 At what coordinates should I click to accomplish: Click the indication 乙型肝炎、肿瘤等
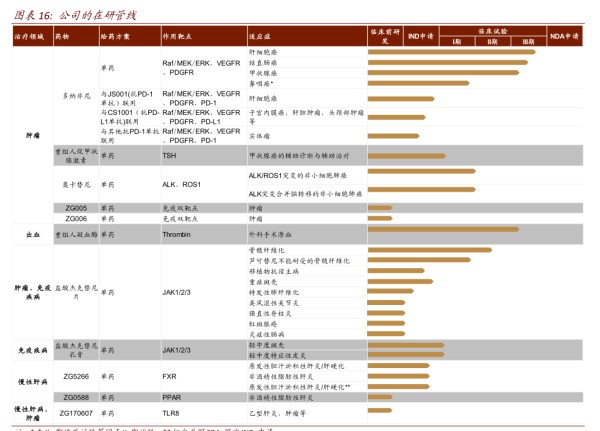point(277,413)
